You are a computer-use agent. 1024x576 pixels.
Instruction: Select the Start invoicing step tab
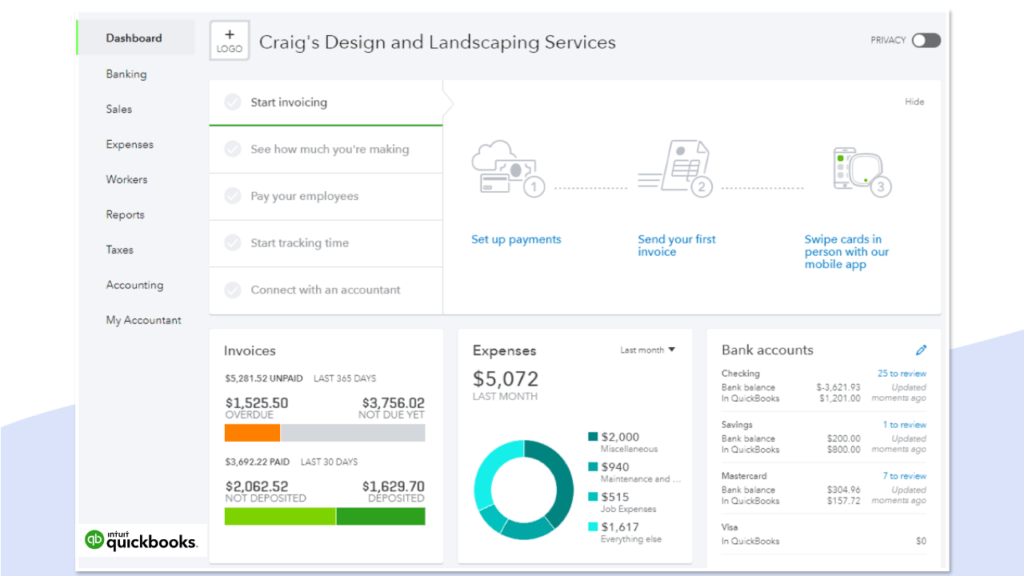click(x=326, y=103)
